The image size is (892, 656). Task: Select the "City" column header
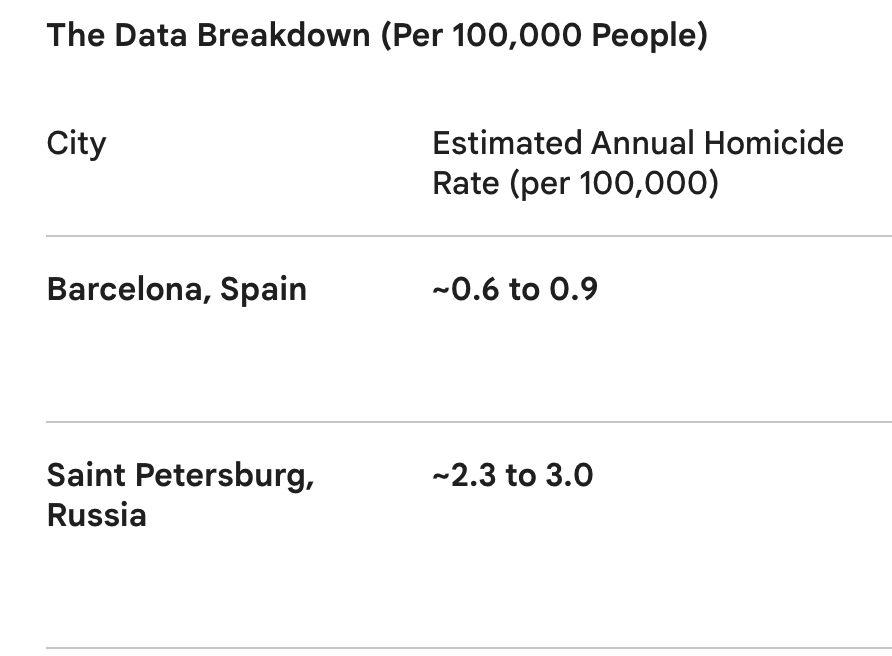[76, 144]
